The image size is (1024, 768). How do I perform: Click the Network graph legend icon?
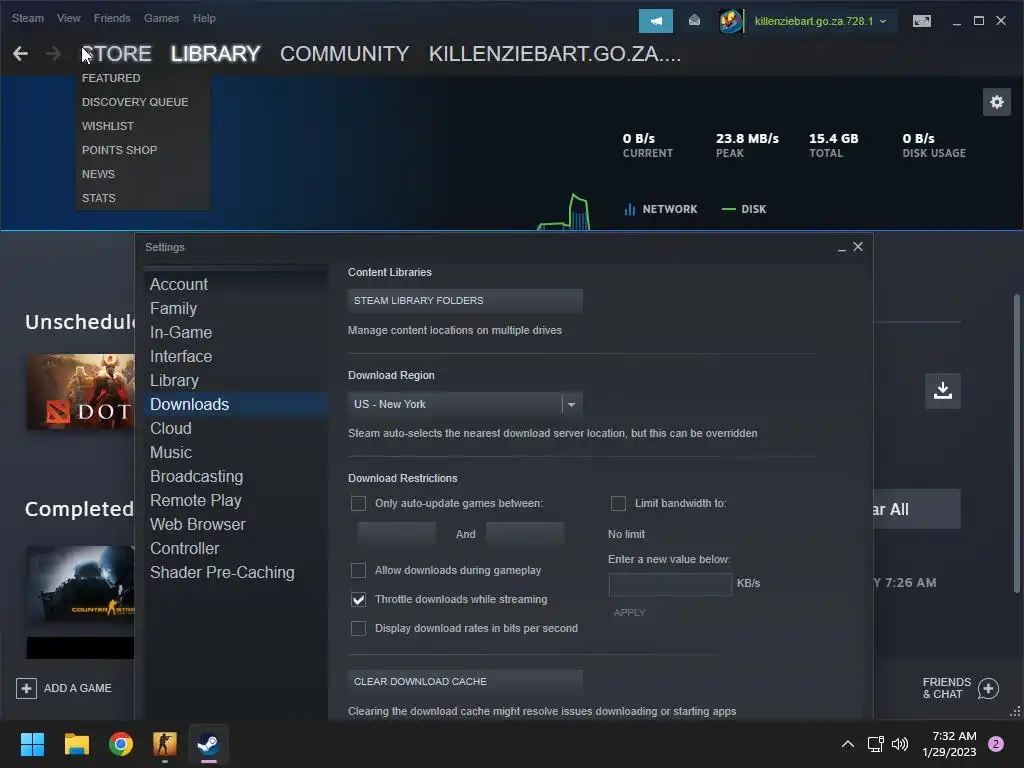click(x=630, y=209)
